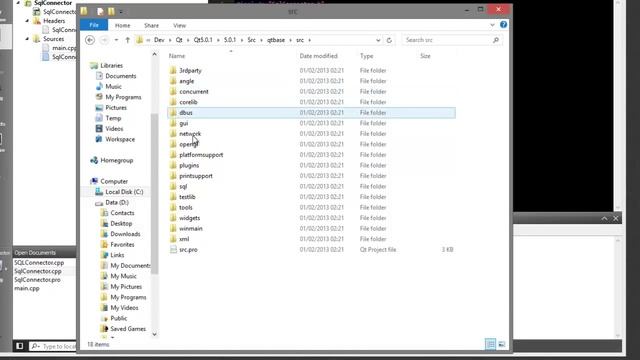Select the winmain folder
The width and height of the screenshot is (640, 360).
click(x=191, y=229)
